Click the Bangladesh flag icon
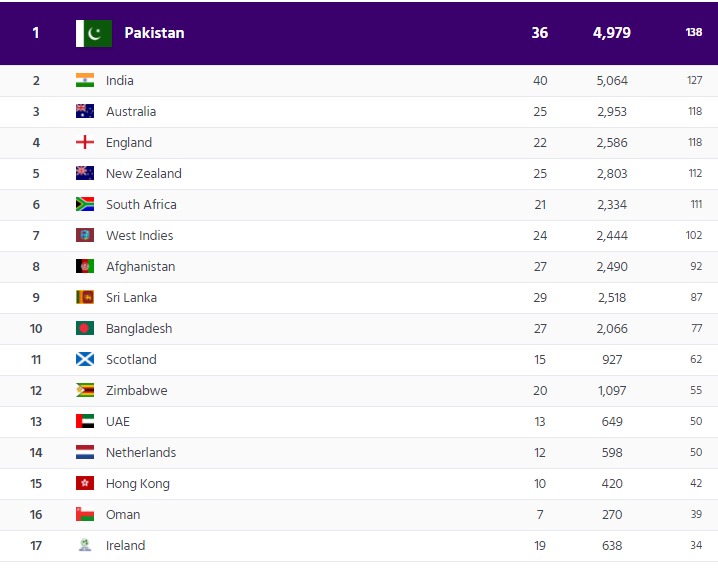 pos(85,329)
